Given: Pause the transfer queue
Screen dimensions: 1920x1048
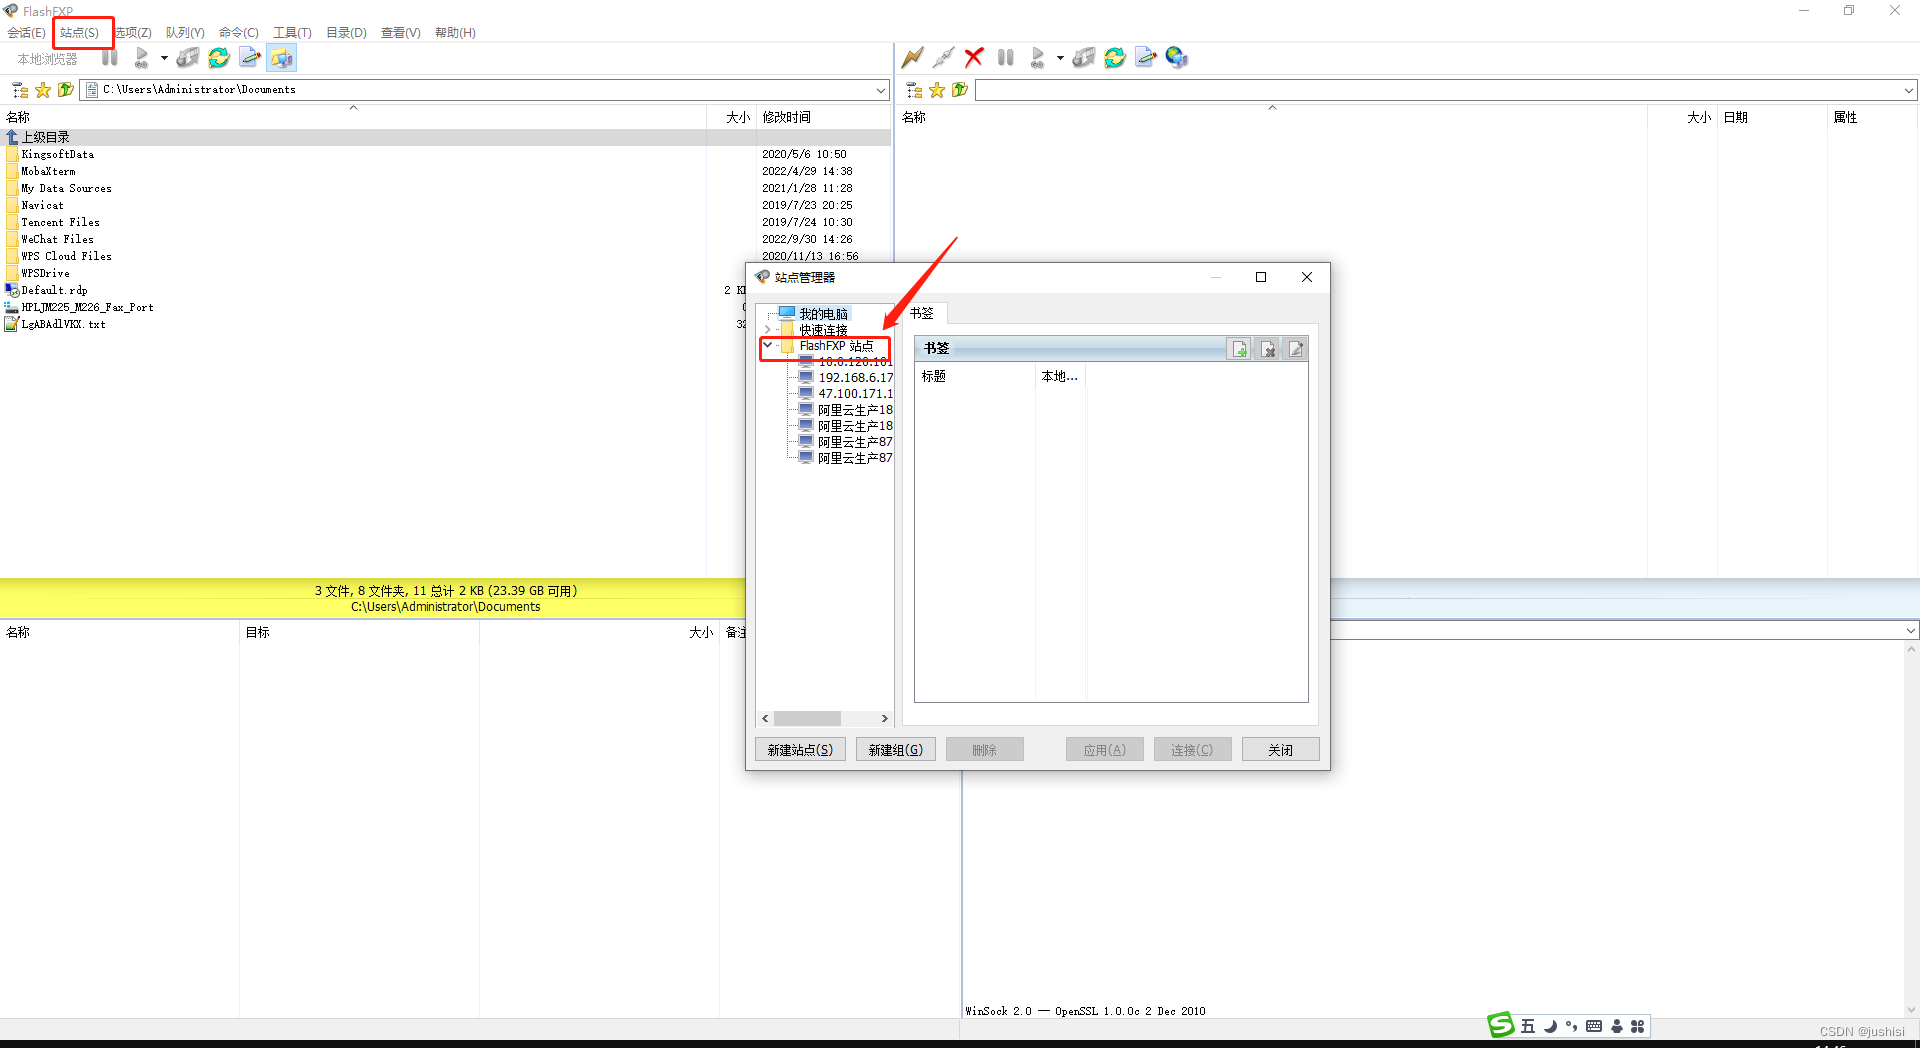Looking at the screenshot, I should (x=1006, y=57).
